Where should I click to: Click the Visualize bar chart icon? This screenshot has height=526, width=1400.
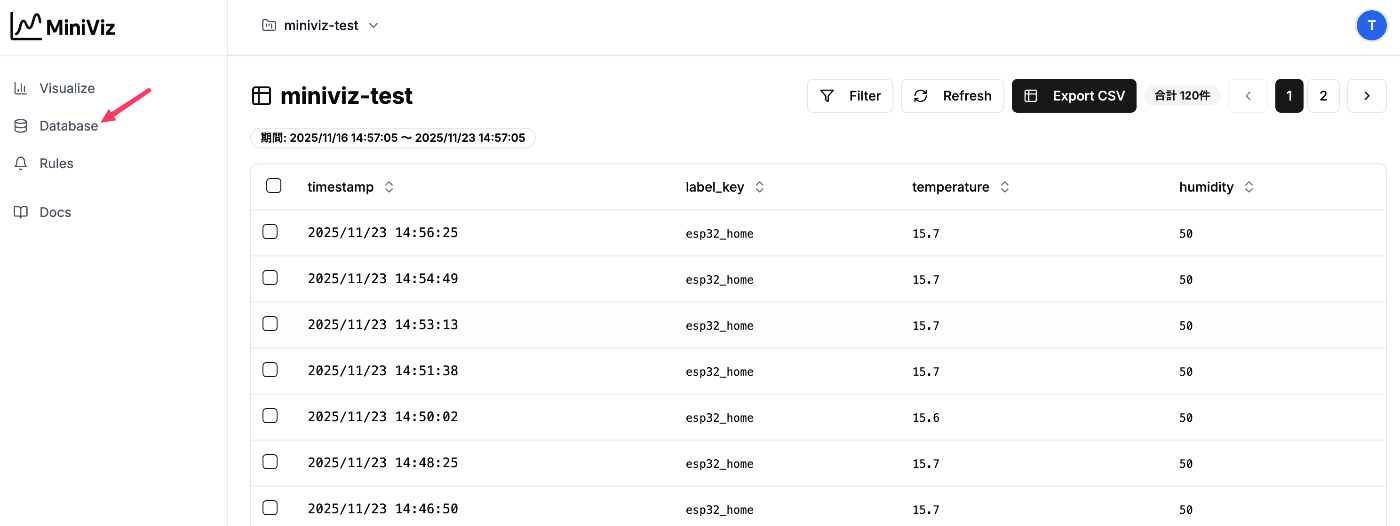coord(20,88)
